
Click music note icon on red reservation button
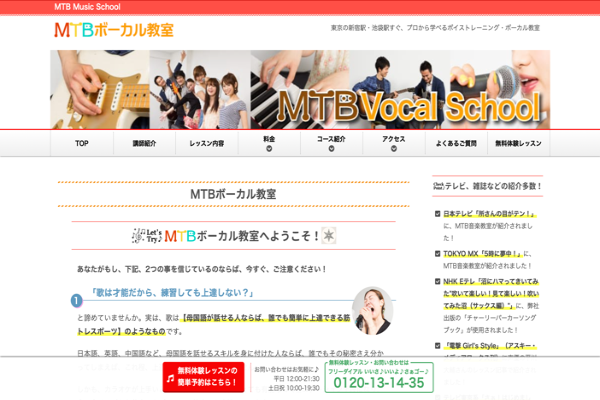coord(171,378)
